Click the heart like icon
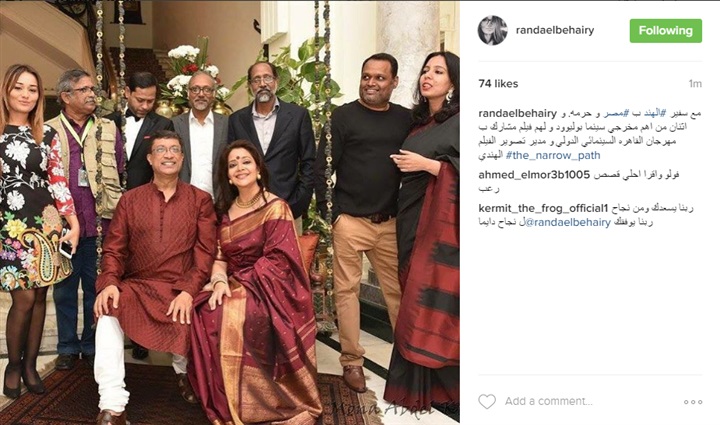 coord(487,402)
